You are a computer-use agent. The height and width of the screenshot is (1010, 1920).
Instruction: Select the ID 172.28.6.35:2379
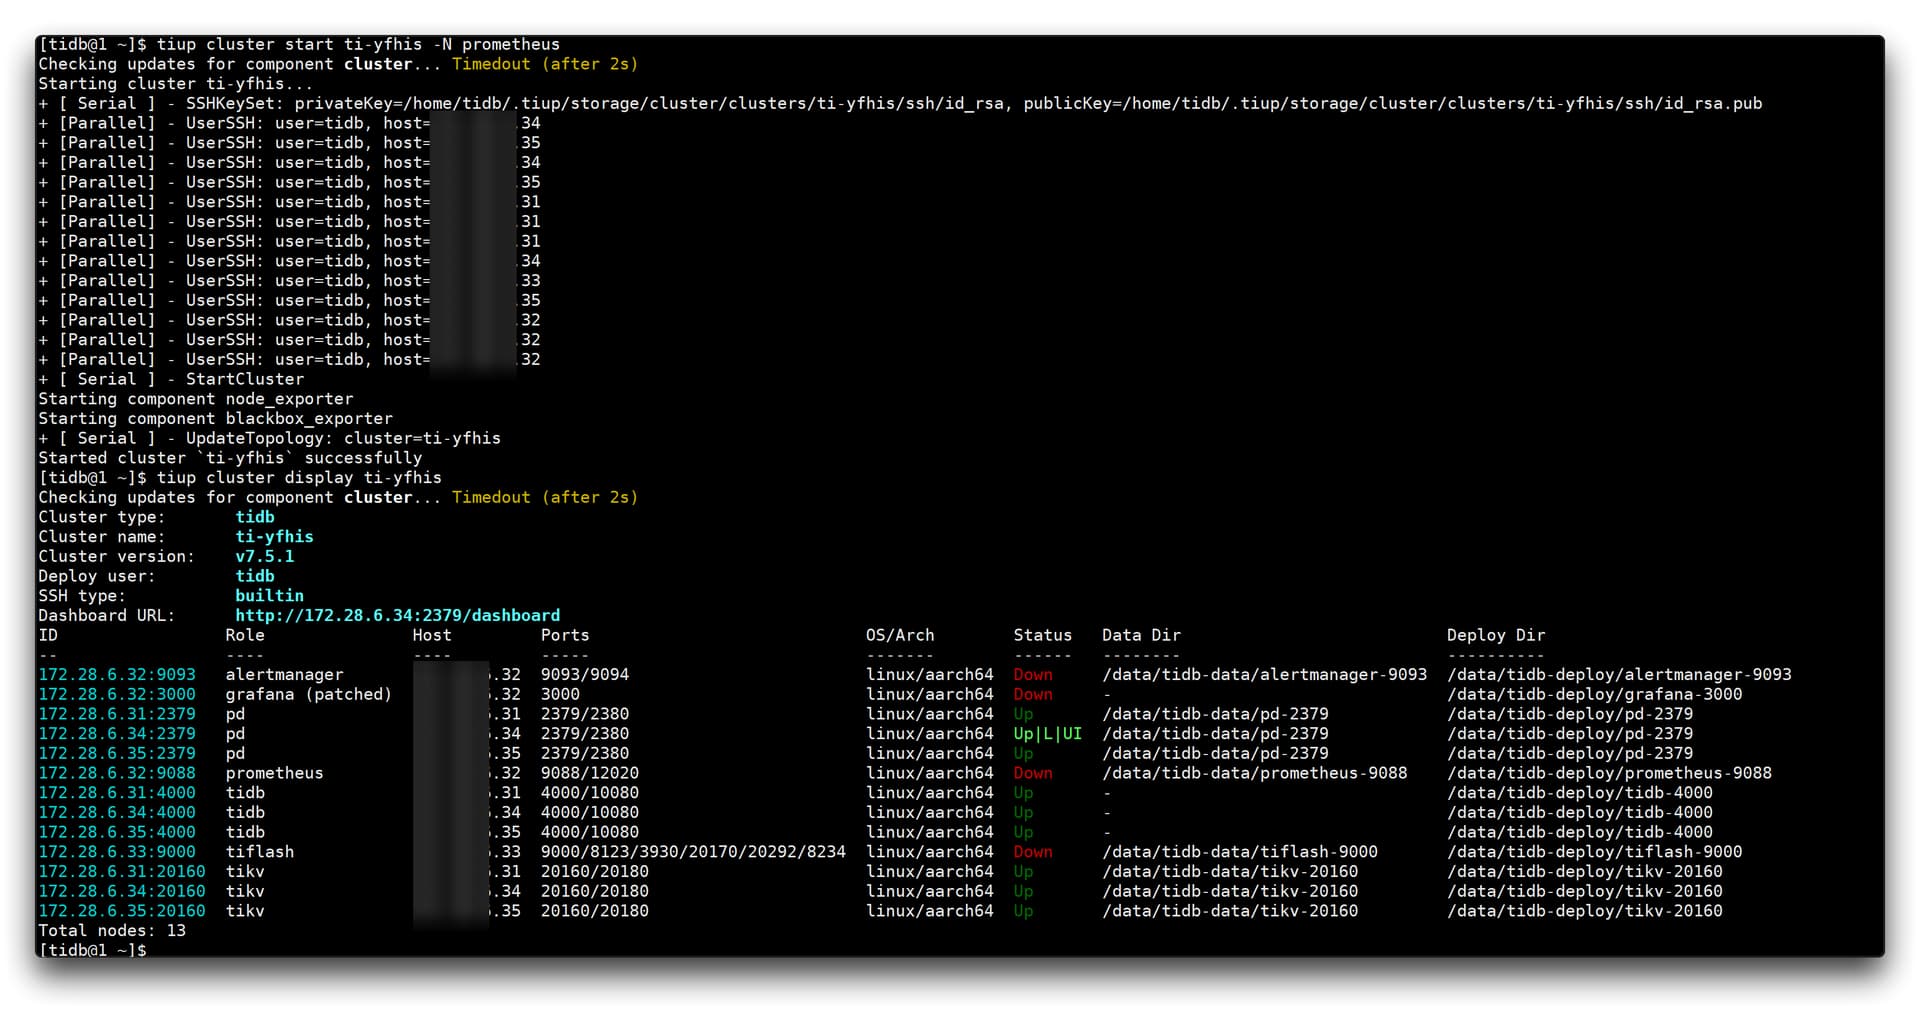[117, 753]
